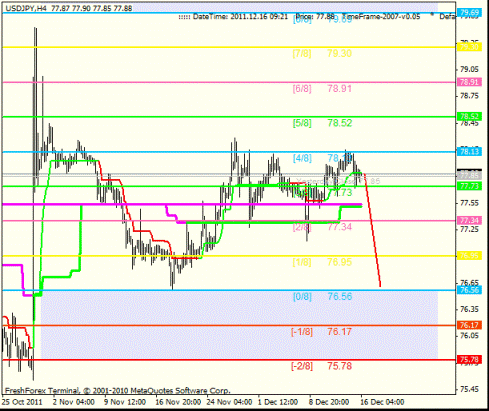Click the [0/8] 76.56 level label
This screenshot has height=411, width=489.
pos(322,297)
